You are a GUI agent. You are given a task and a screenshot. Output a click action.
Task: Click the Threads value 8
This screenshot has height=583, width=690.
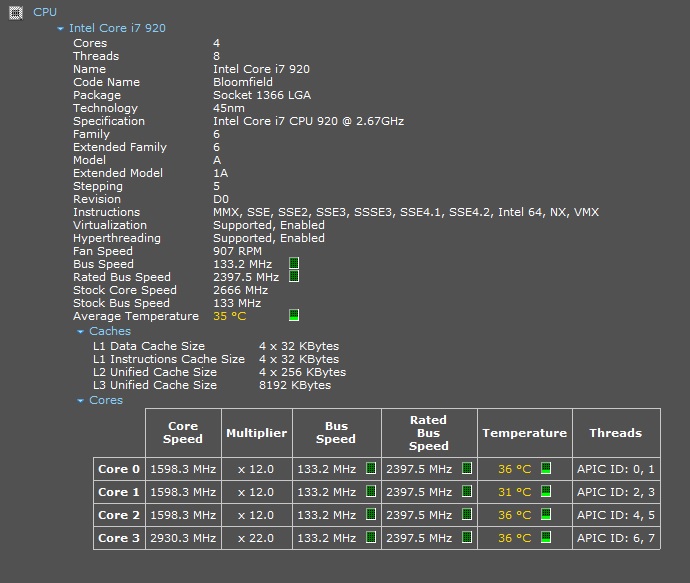tap(217, 56)
